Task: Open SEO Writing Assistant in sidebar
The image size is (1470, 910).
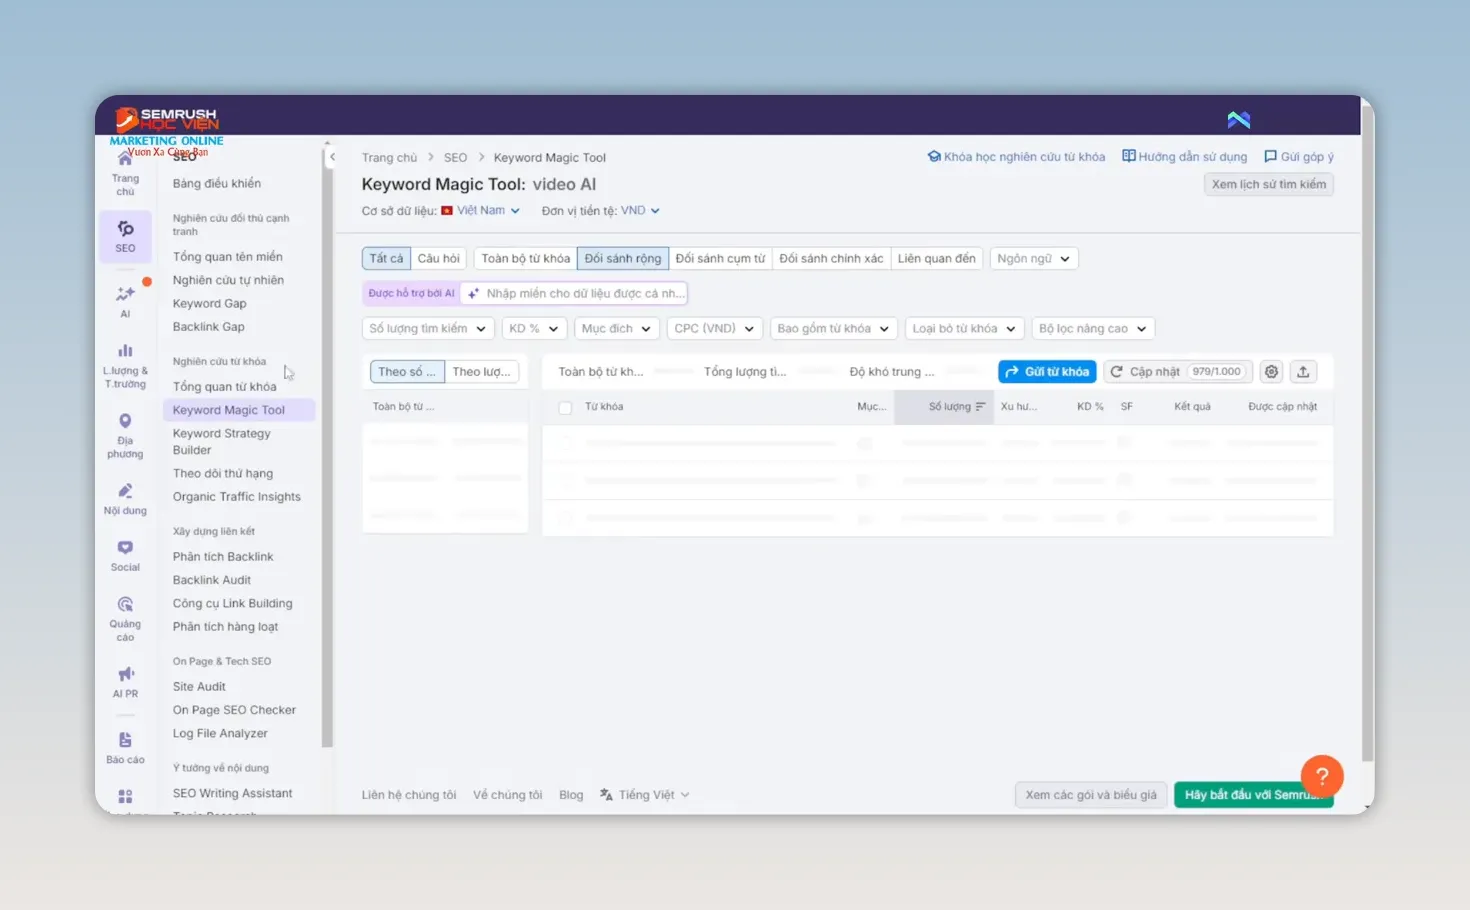Action: point(232,793)
